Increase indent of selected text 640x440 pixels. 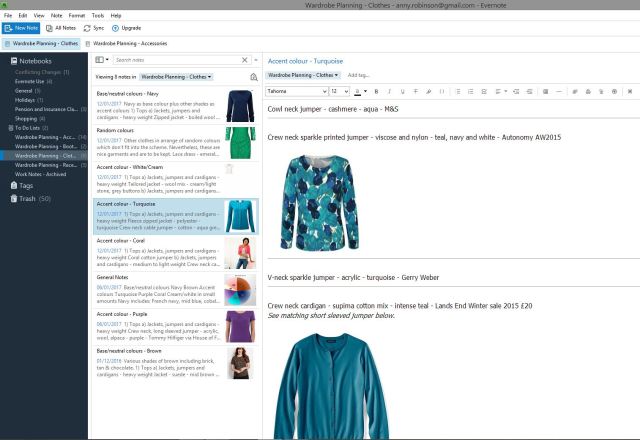point(516,91)
